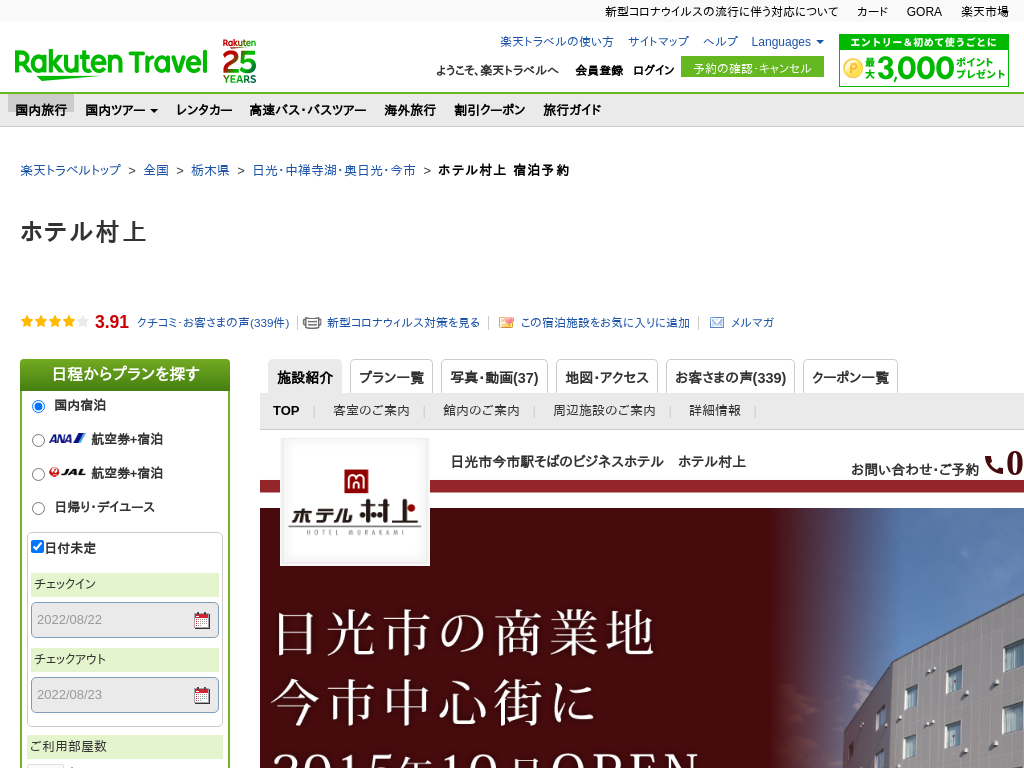Open the COVID-19 response notice link
This screenshot has width=1024, height=768.
[x=721, y=12]
